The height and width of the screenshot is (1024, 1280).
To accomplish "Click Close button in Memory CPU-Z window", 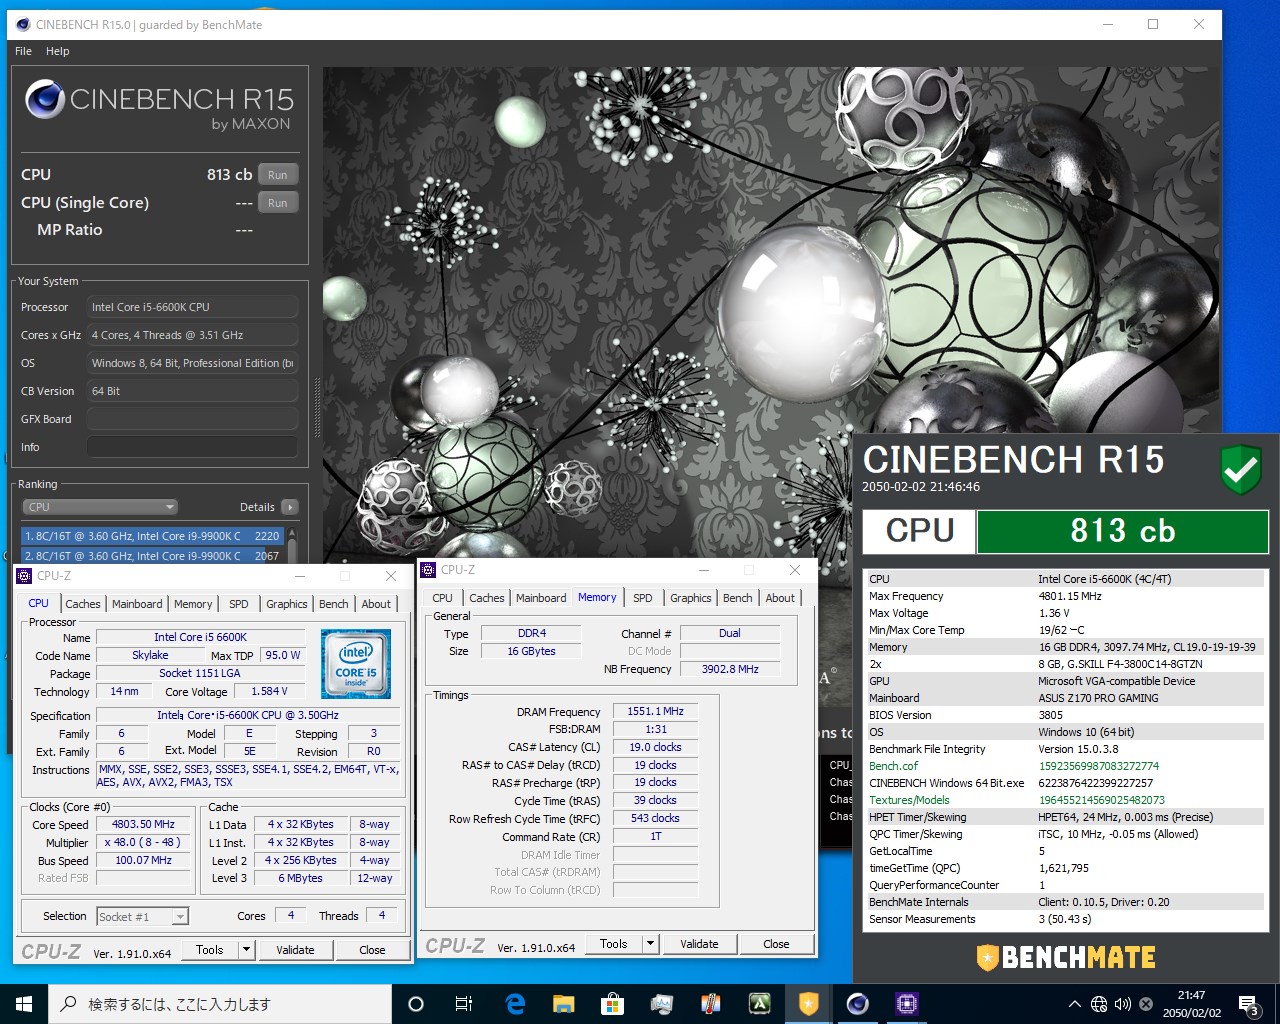I will coord(776,944).
